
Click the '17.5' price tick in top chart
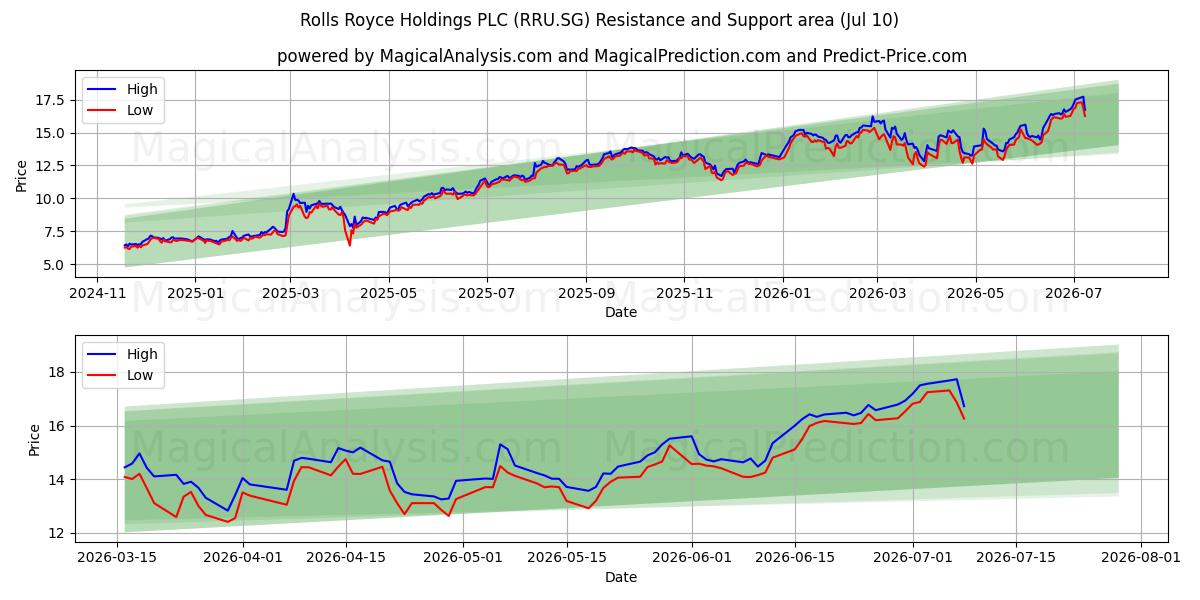point(52,100)
